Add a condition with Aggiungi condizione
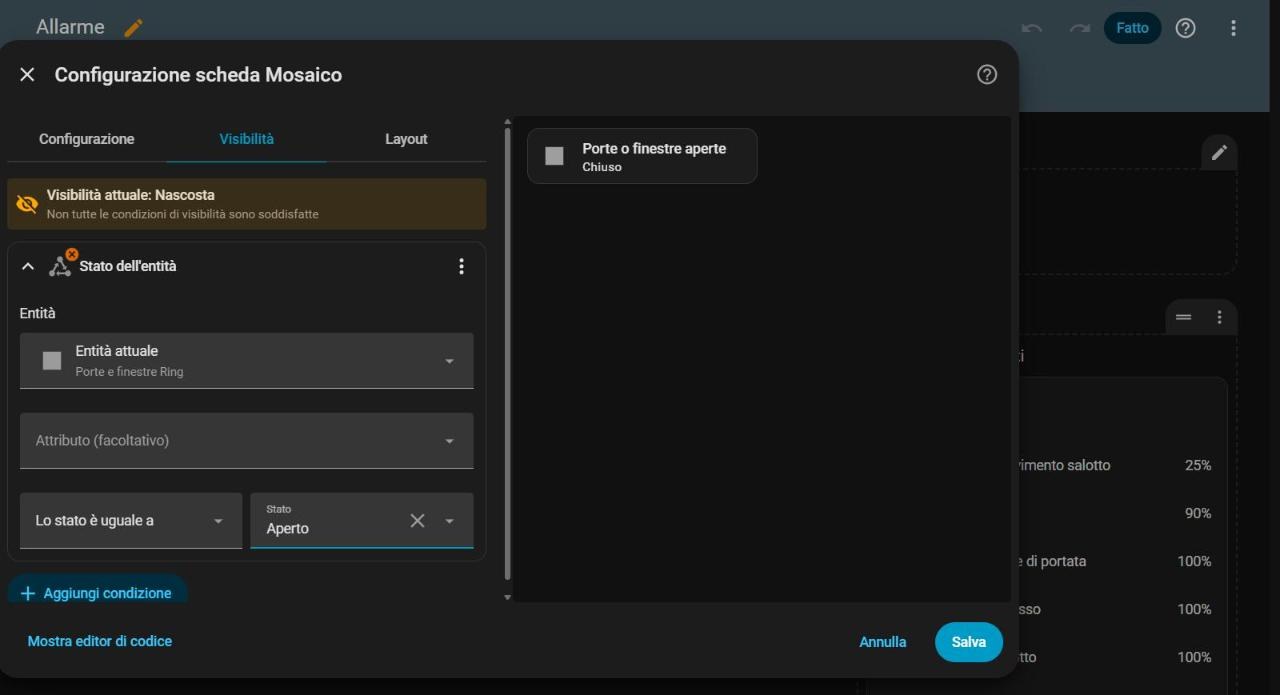The width and height of the screenshot is (1280, 695). tap(97, 593)
